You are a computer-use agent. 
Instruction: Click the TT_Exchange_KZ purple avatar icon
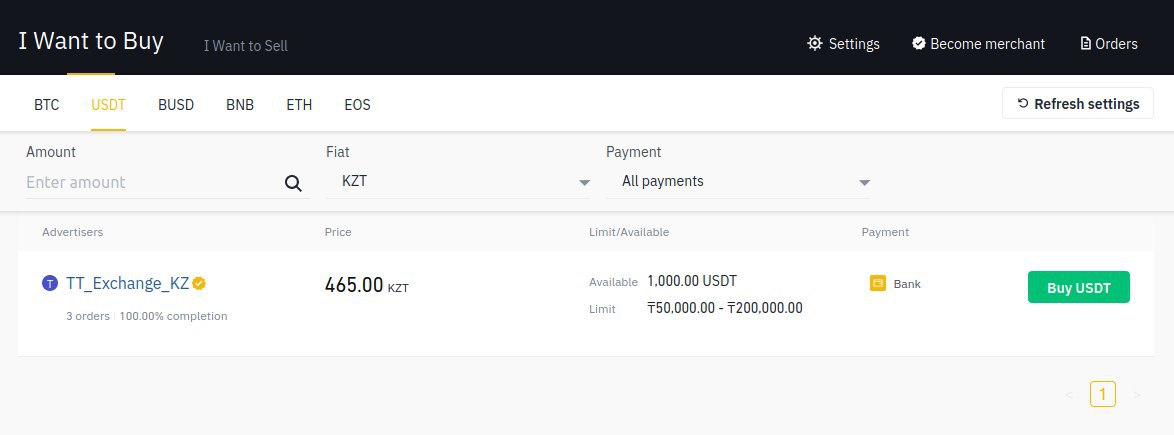pos(50,283)
